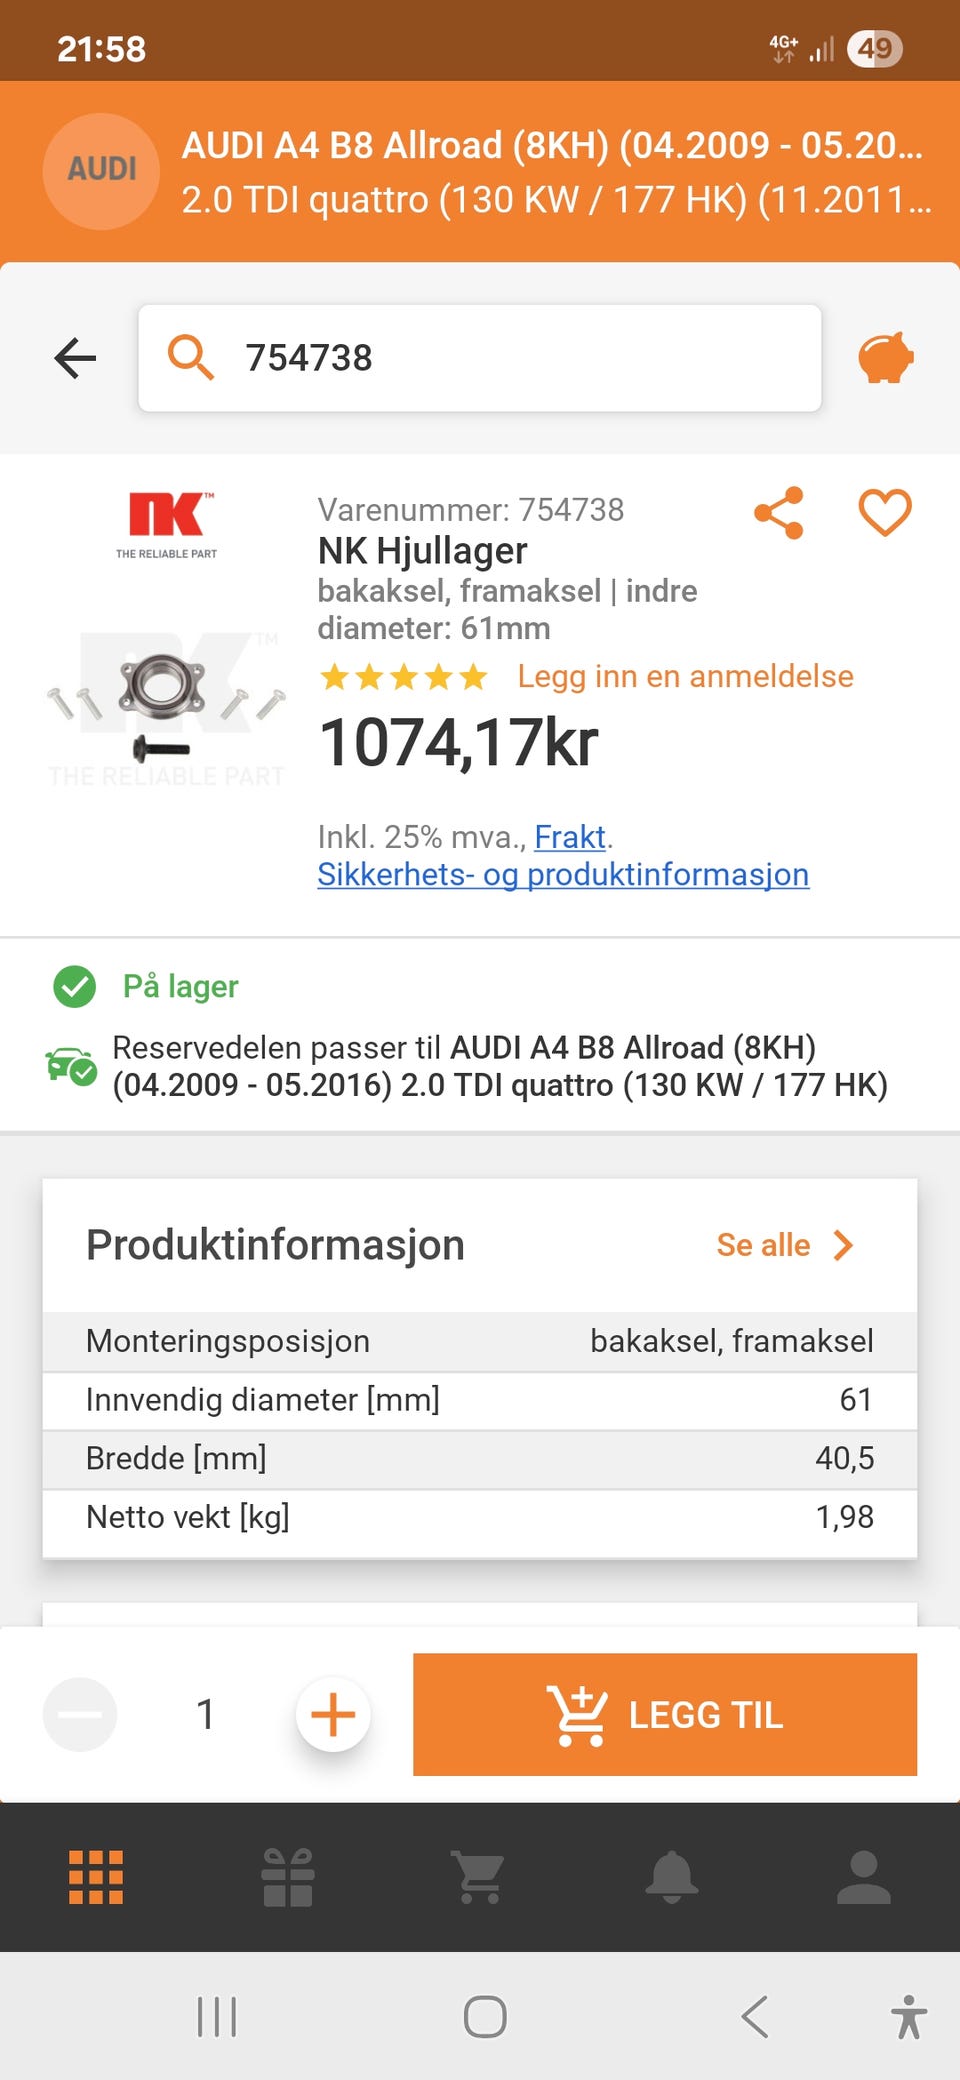Open the catalog grid tab
Viewport: 960px width, 2080px height.
(x=96, y=1877)
